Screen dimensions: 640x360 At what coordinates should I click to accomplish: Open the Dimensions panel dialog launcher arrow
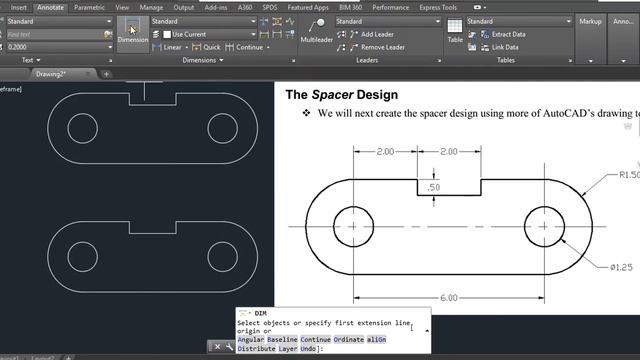pos(293,61)
